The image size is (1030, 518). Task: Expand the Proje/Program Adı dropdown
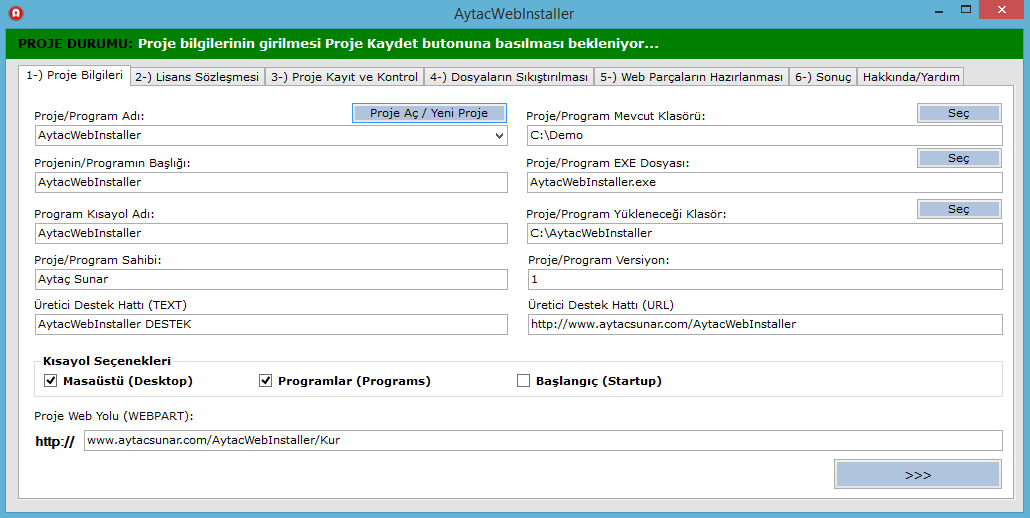[x=499, y=135]
